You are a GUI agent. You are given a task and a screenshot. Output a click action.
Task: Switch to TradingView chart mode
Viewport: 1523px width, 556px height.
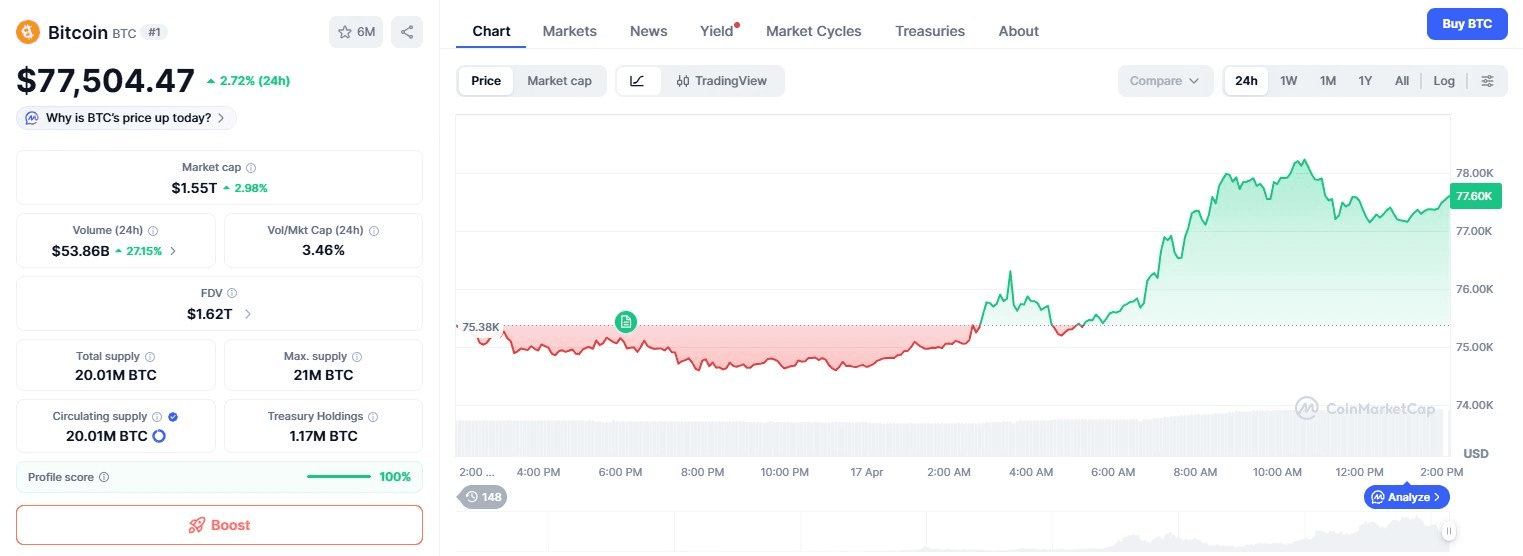coord(722,81)
